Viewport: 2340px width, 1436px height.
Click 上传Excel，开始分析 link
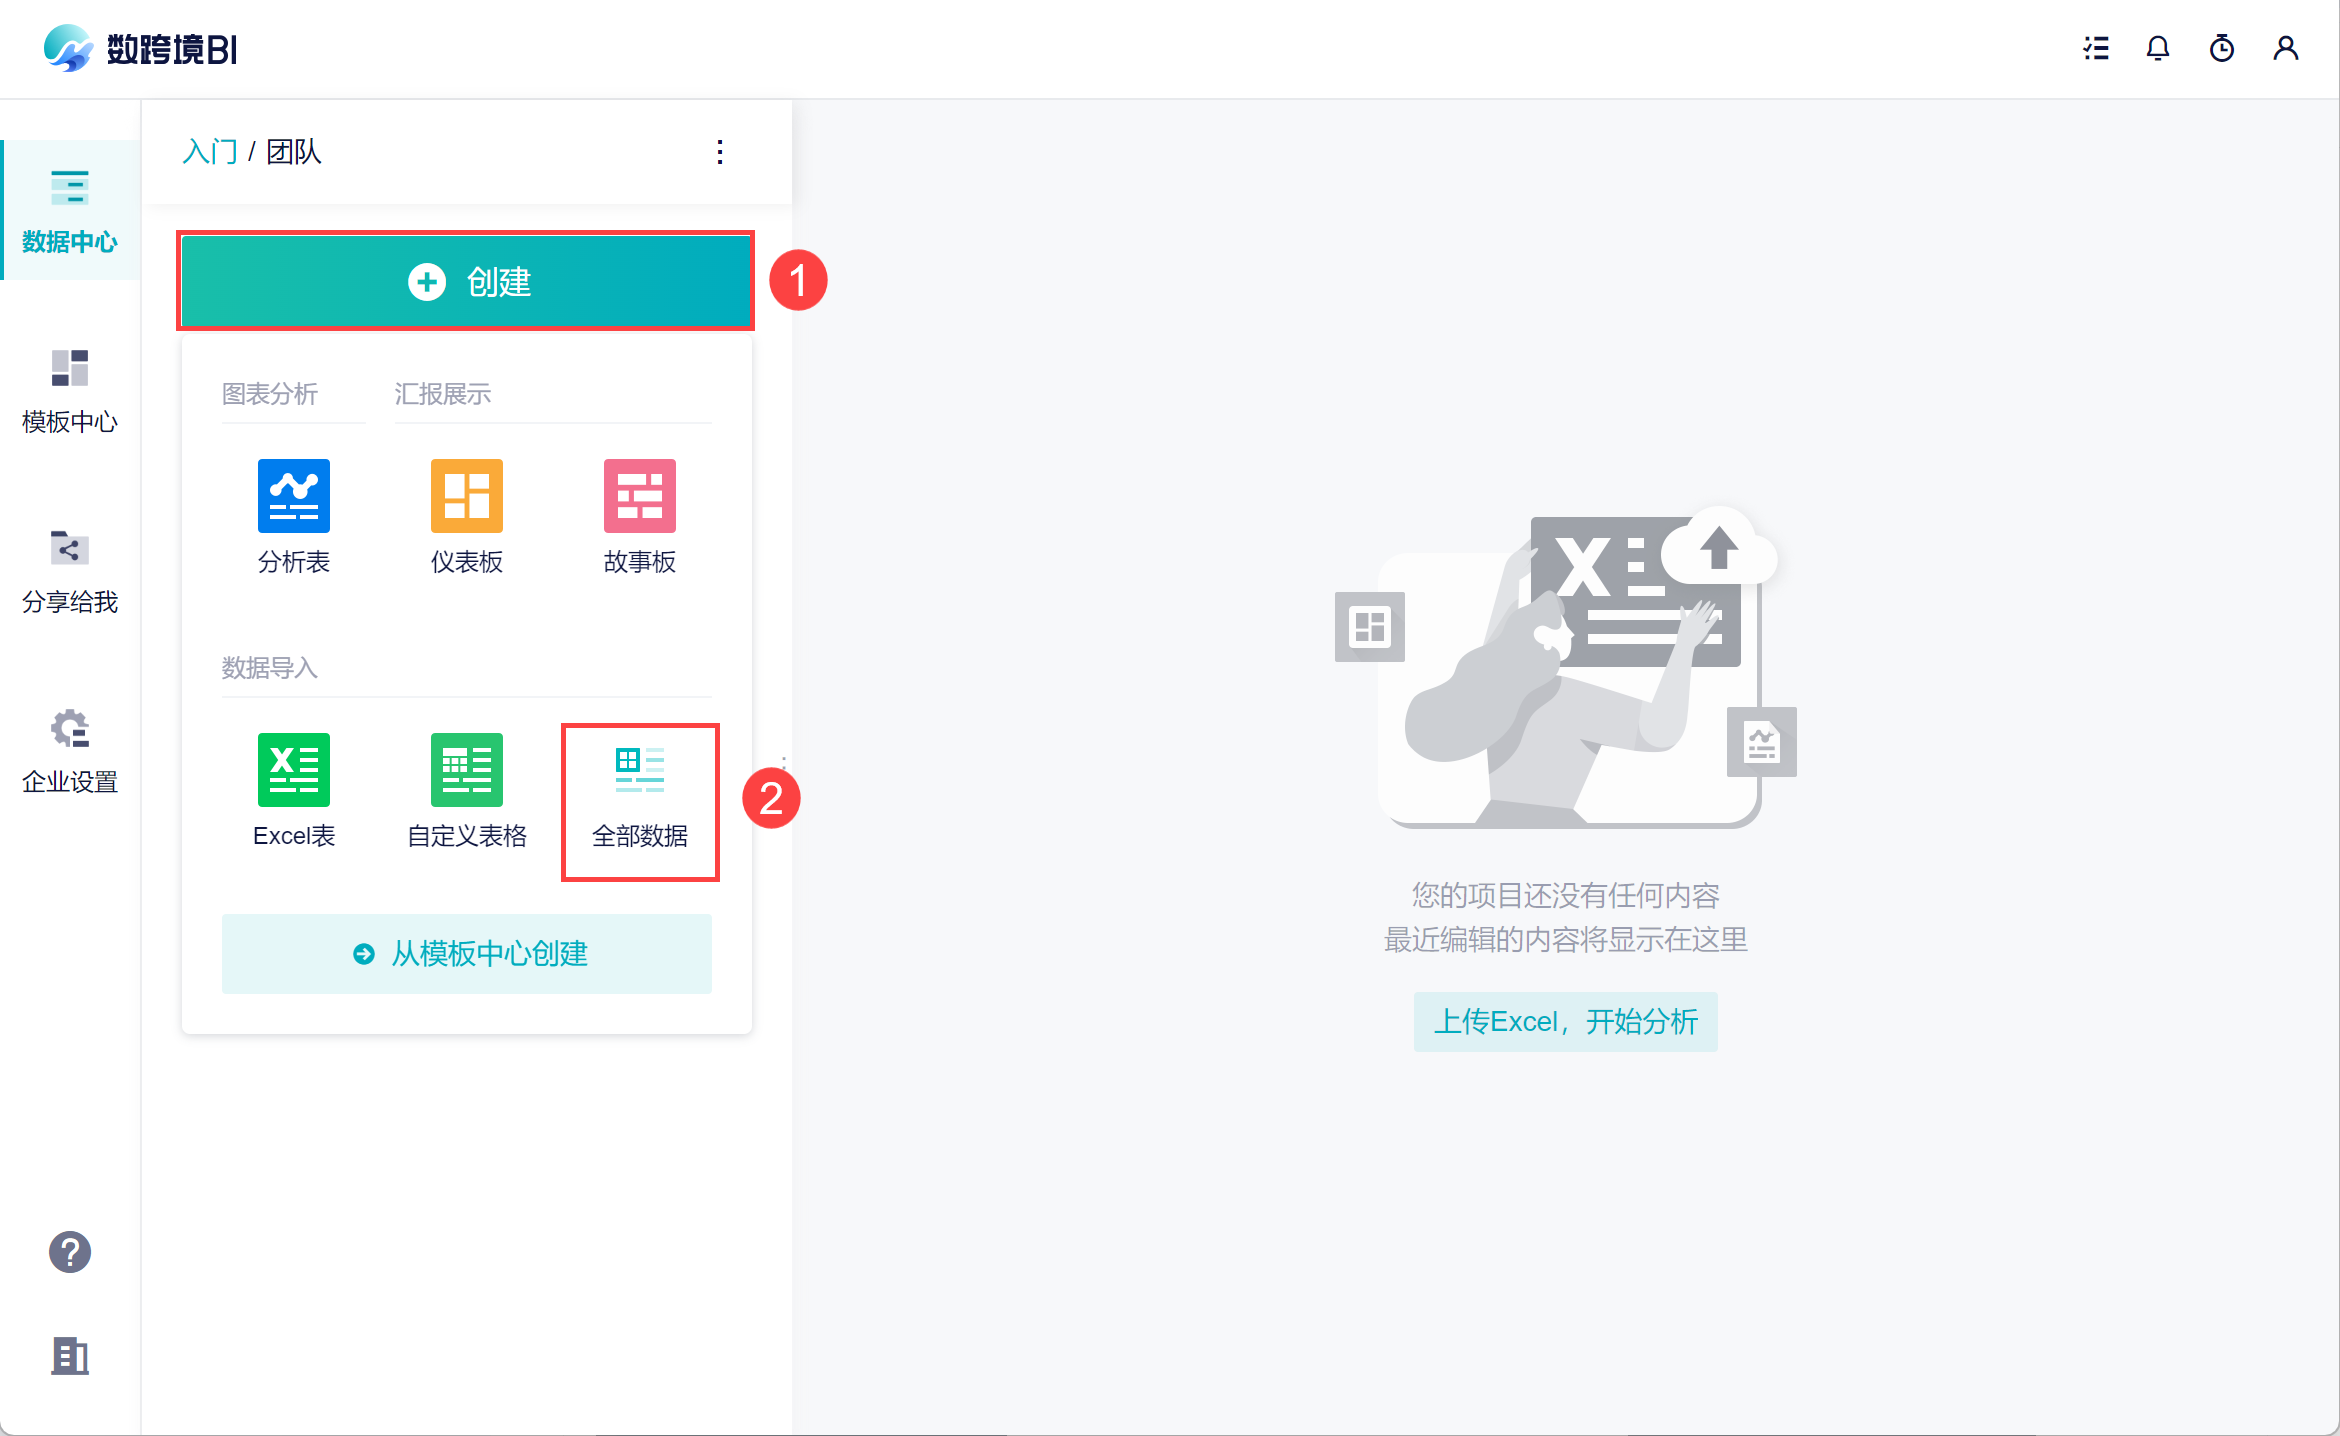(x=1565, y=1022)
